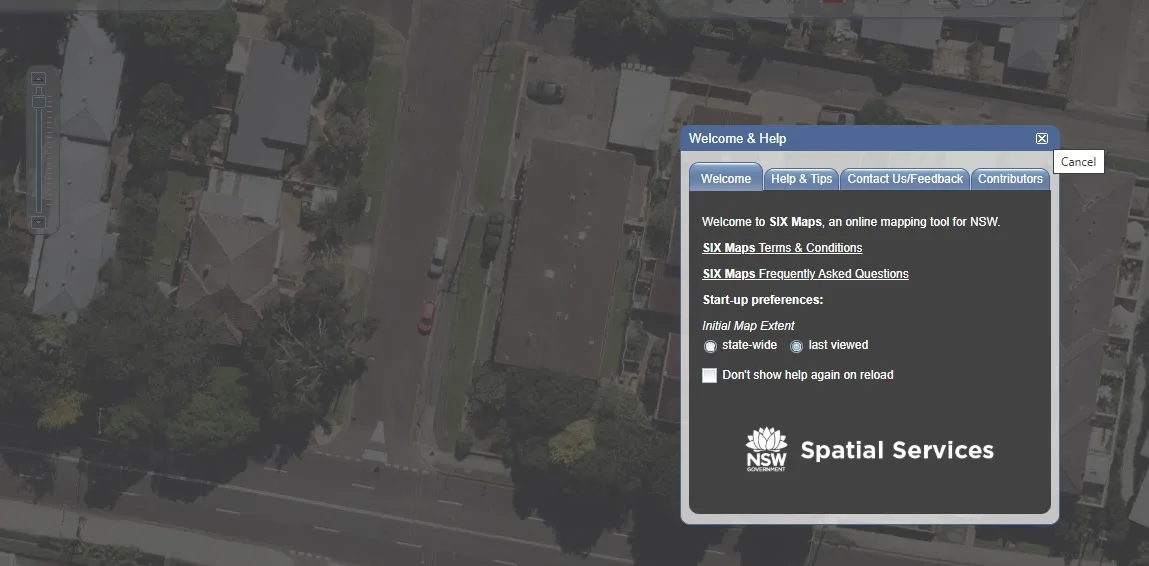View the Contributors tab
The image size is (1149, 566).
click(1010, 179)
